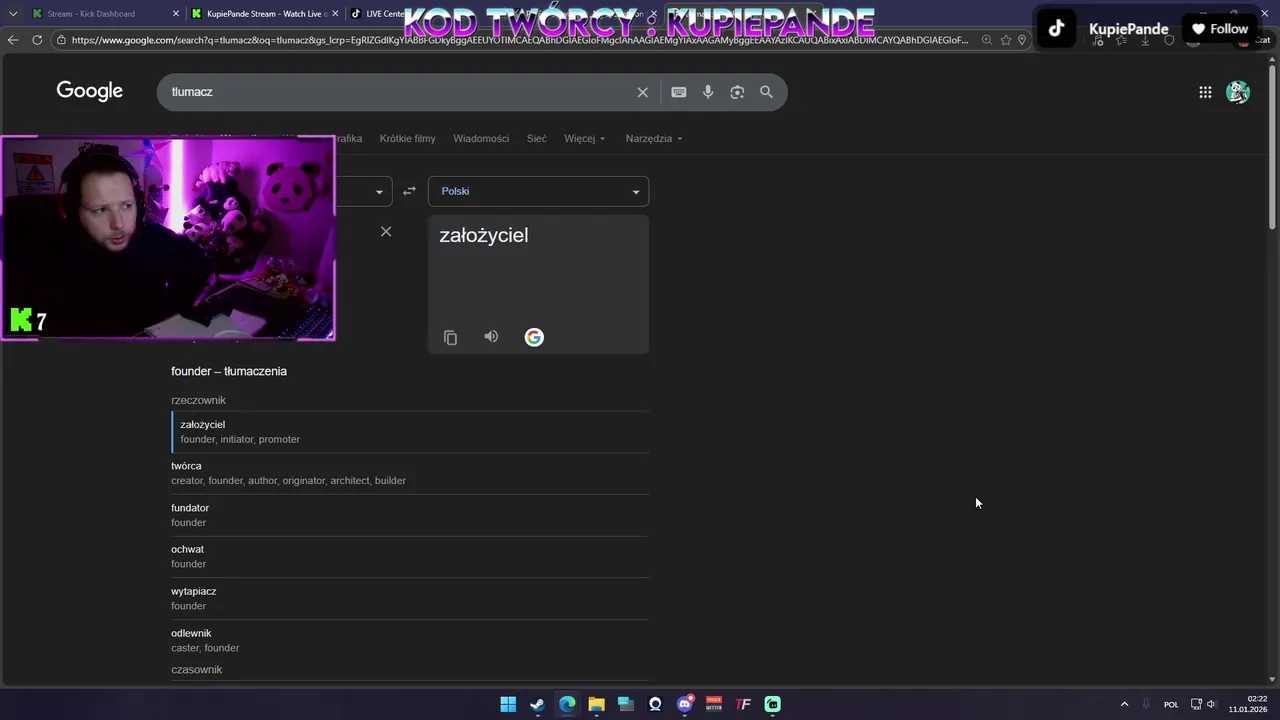
Task: Copy the translation założyciel
Action: [x=450, y=338]
